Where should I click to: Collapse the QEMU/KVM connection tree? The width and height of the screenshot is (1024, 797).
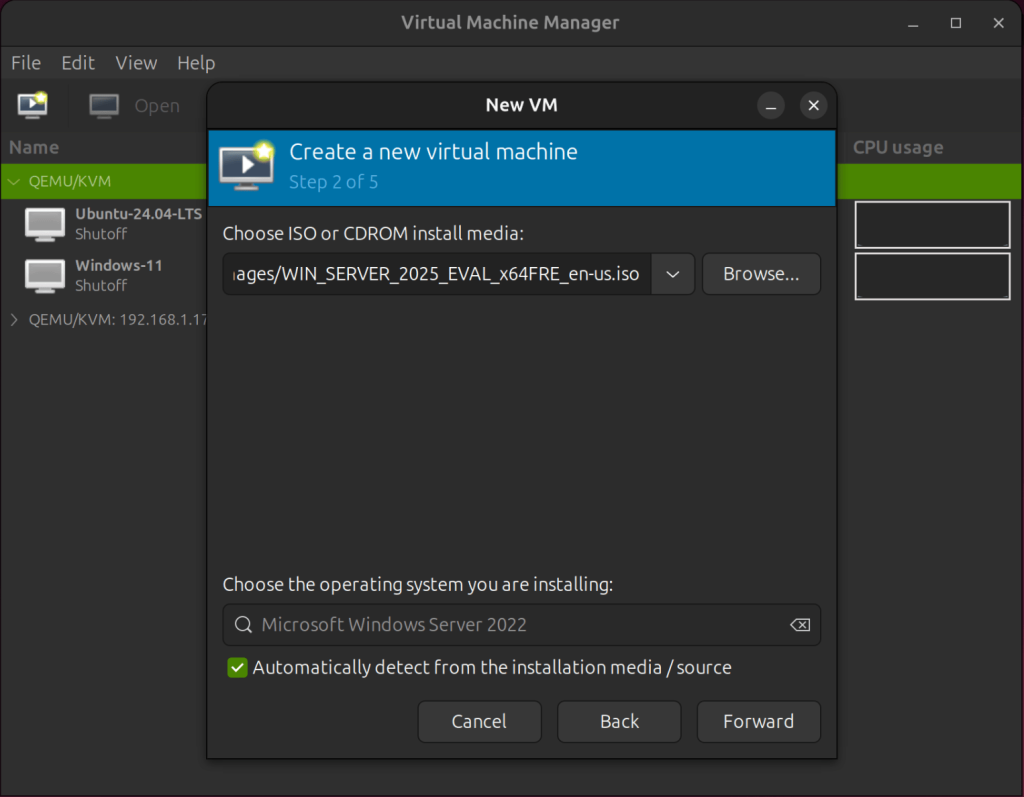tap(14, 182)
